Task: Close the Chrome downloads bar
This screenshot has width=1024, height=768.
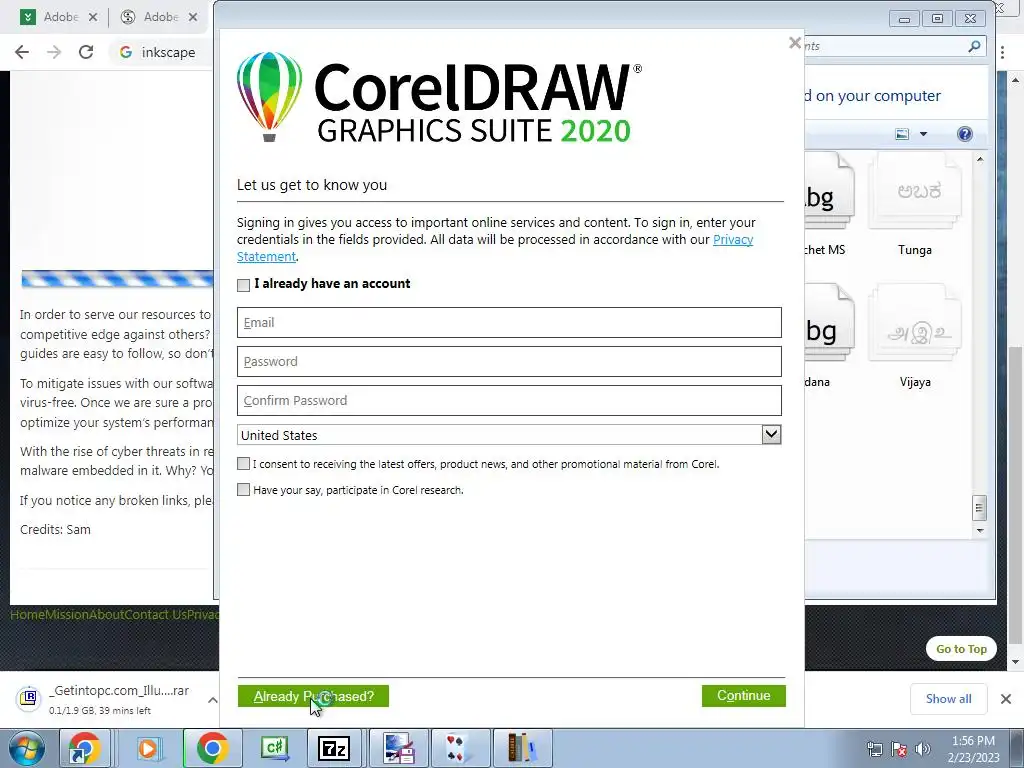Action: point(1006,699)
